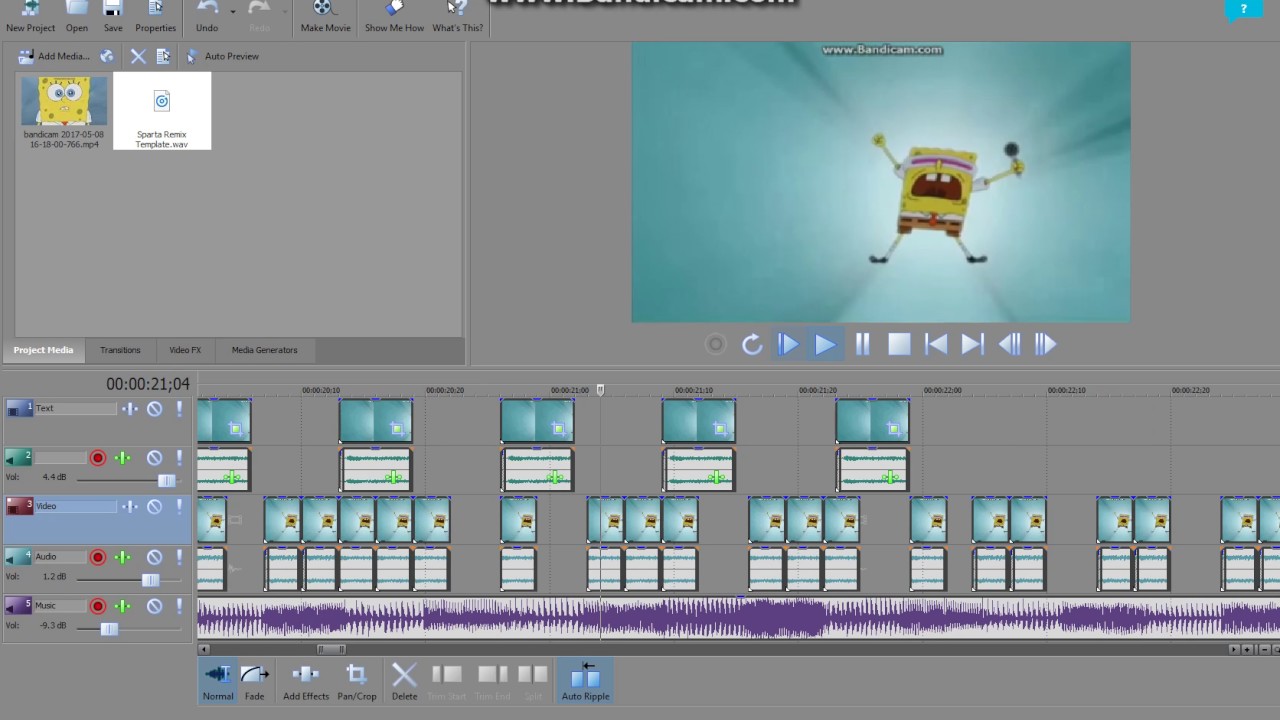
Task: Remove selected media with the X icon
Action: pos(138,56)
